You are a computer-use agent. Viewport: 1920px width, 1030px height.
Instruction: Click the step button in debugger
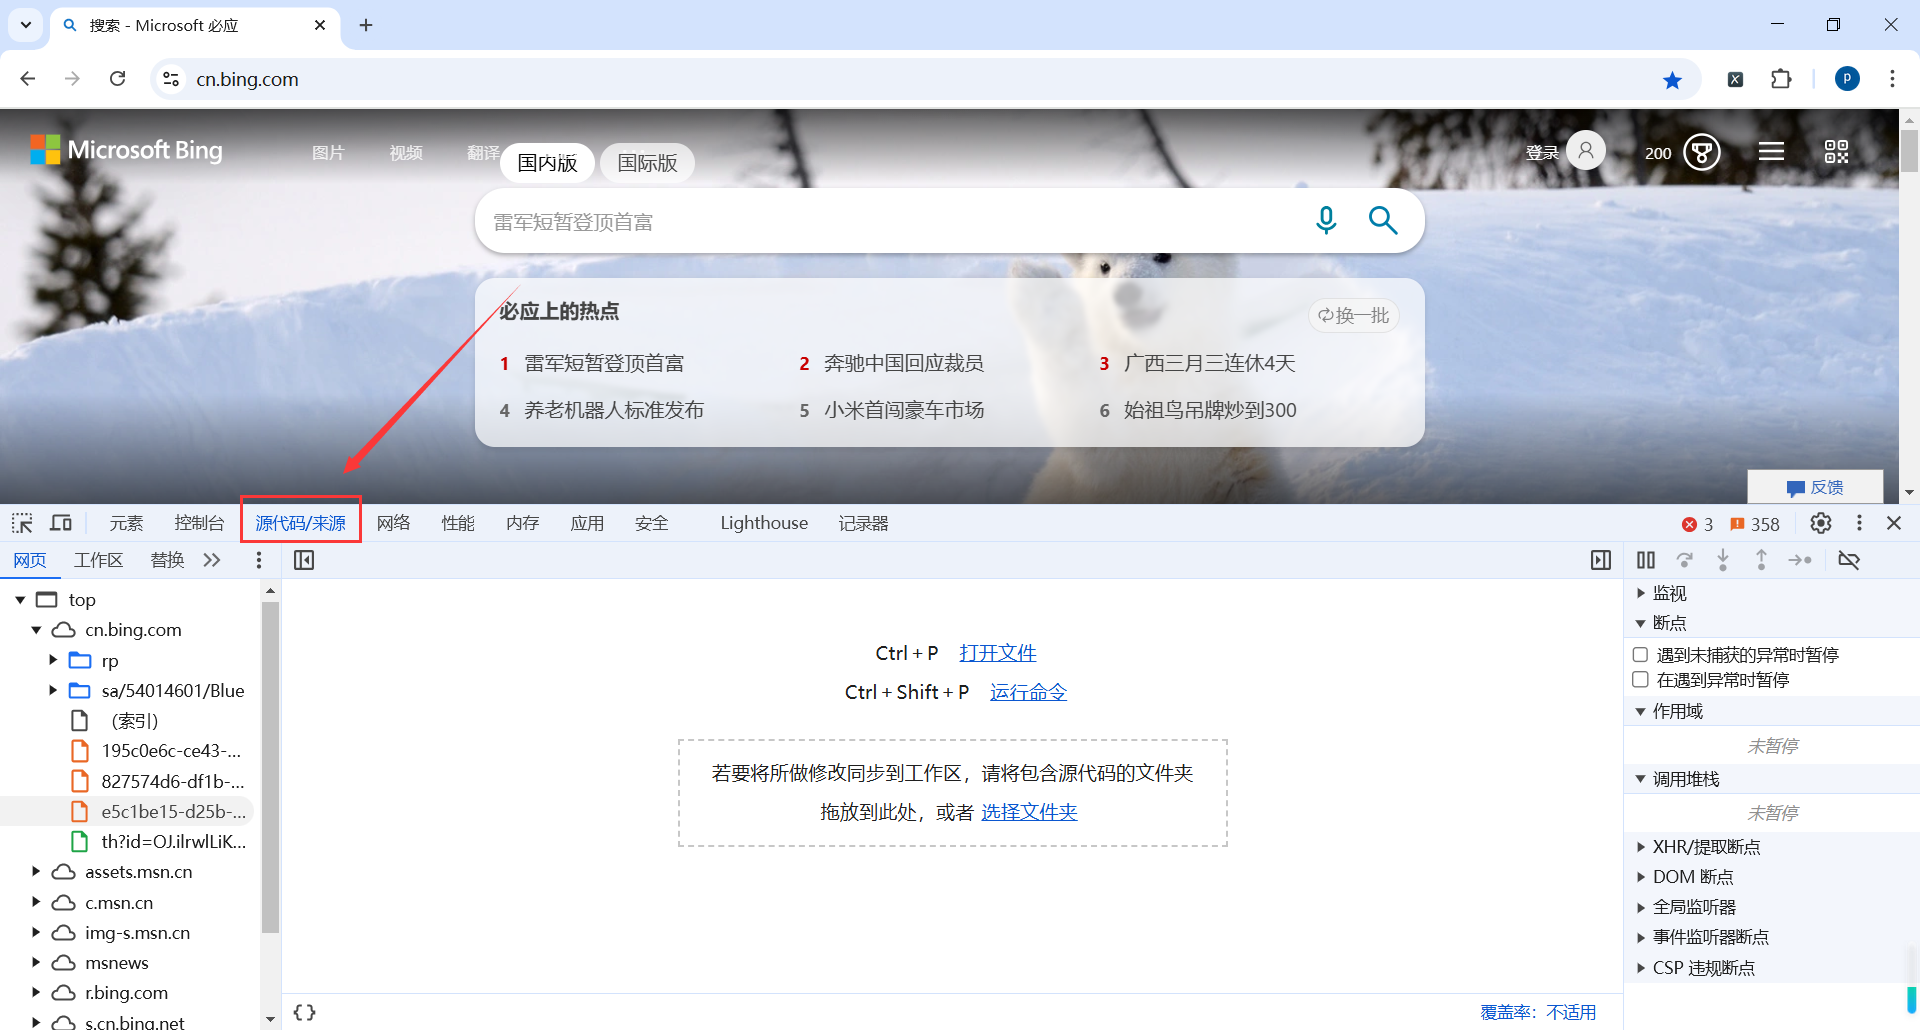point(1800,560)
